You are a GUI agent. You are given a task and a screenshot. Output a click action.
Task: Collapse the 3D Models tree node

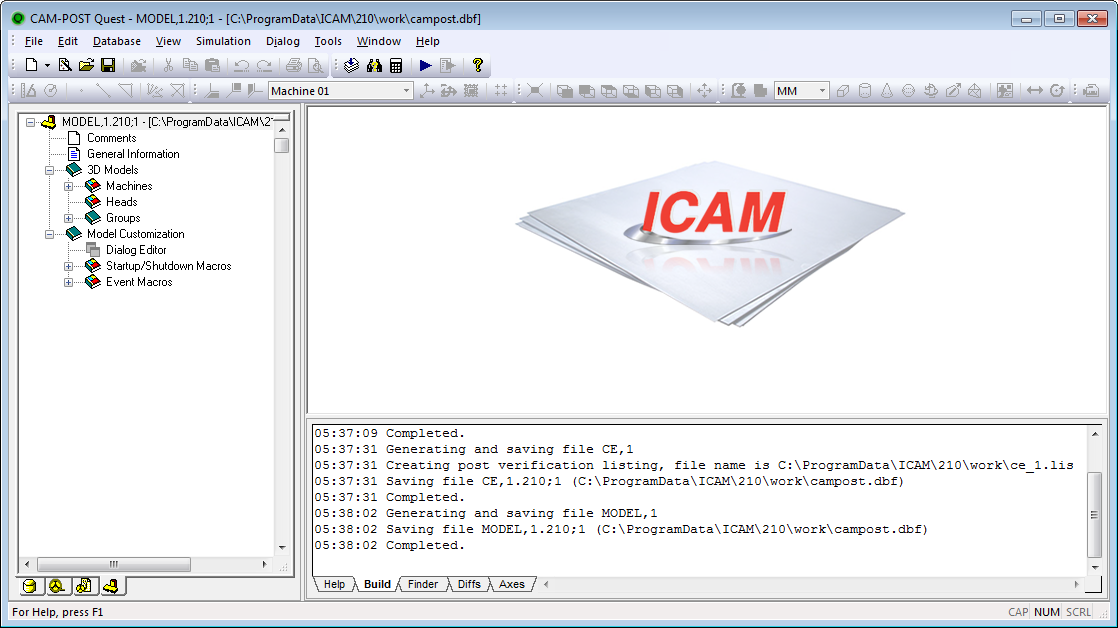click(49, 170)
